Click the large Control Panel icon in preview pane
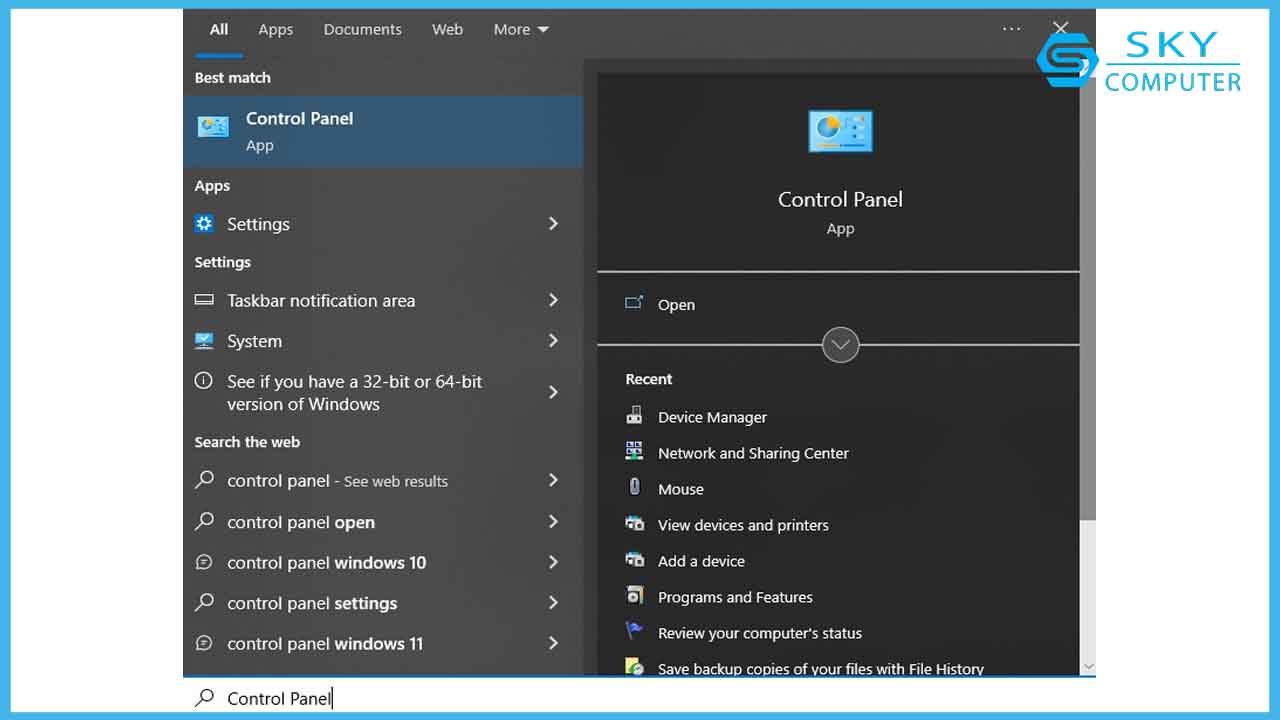1280x720 pixels. pos(840,132)
